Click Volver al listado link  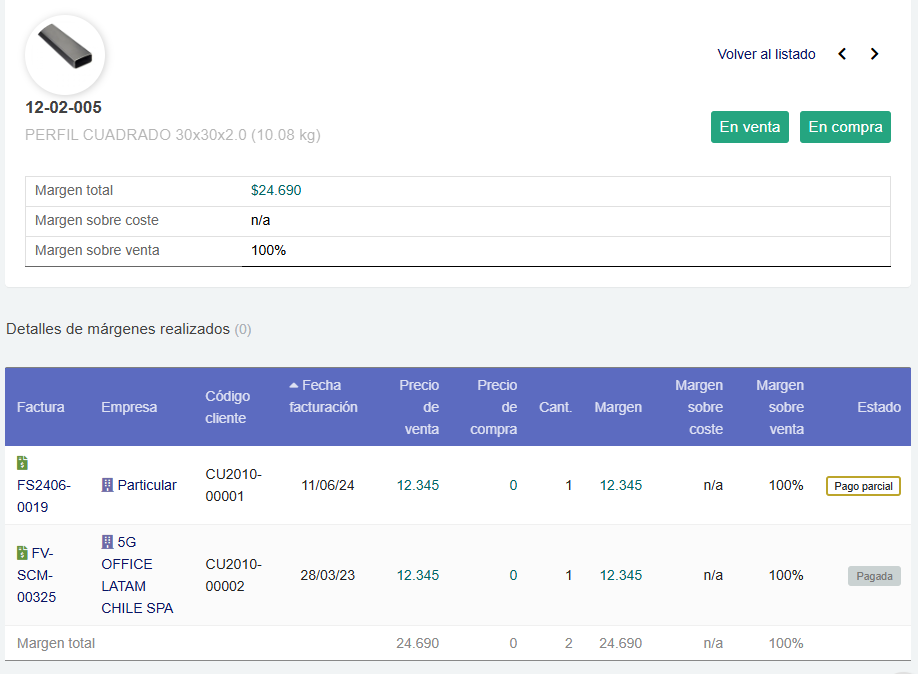click(x=766, y=54)
